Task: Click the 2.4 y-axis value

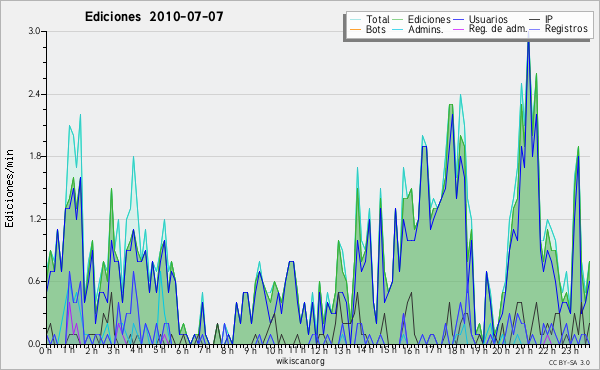Action: pyautogui.click(x=34, y=94)
